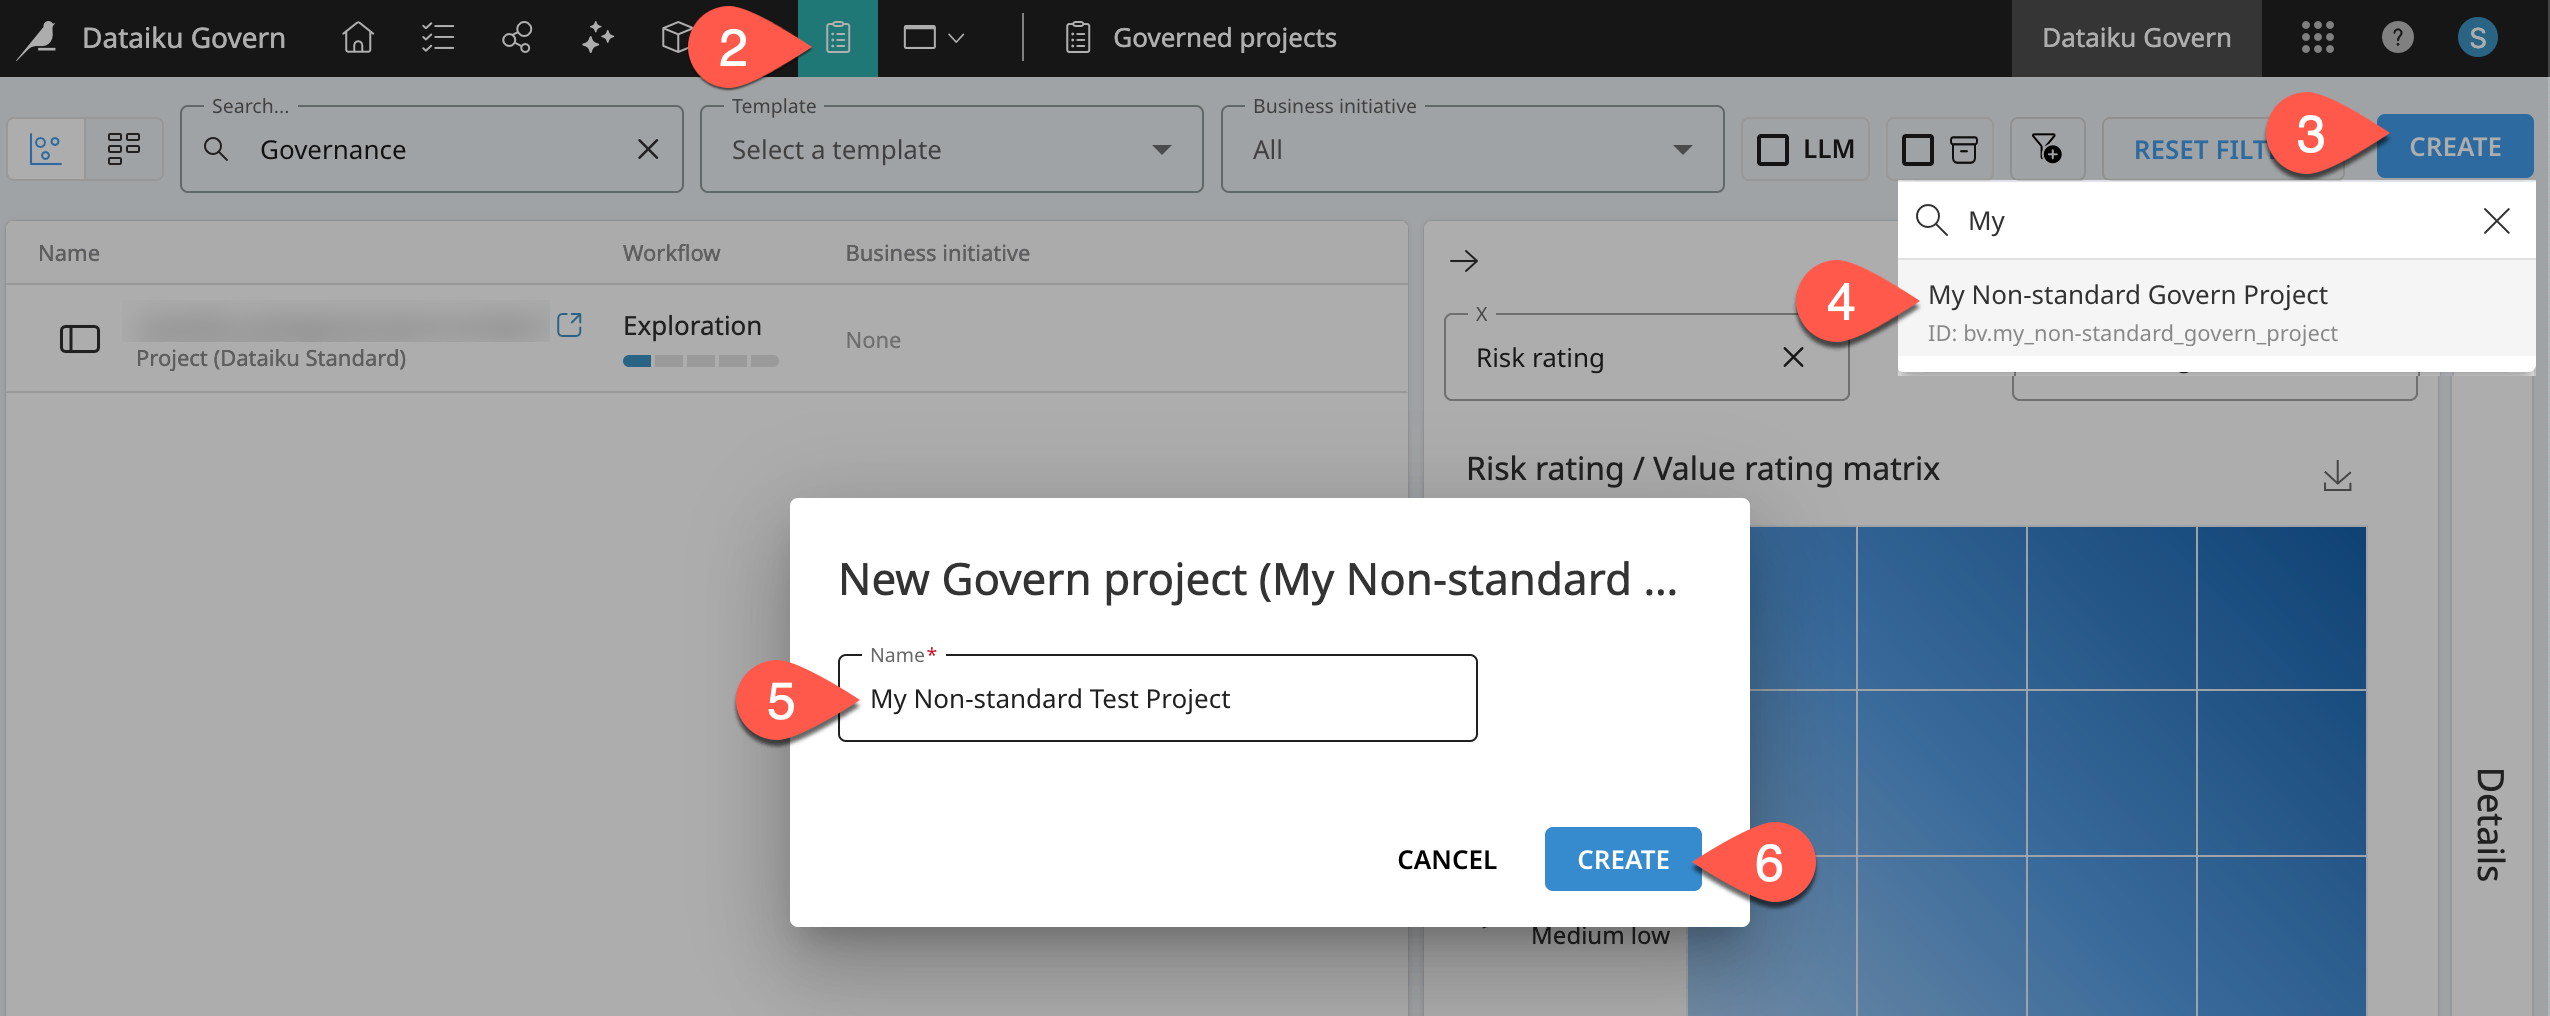
Task: Enable the LLM filter checkbox
Action: tap(1771, 148)
